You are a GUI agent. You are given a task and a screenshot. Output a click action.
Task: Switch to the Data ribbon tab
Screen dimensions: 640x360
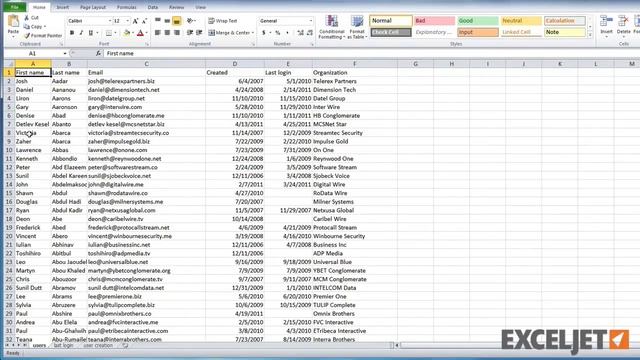click(153, 7)
